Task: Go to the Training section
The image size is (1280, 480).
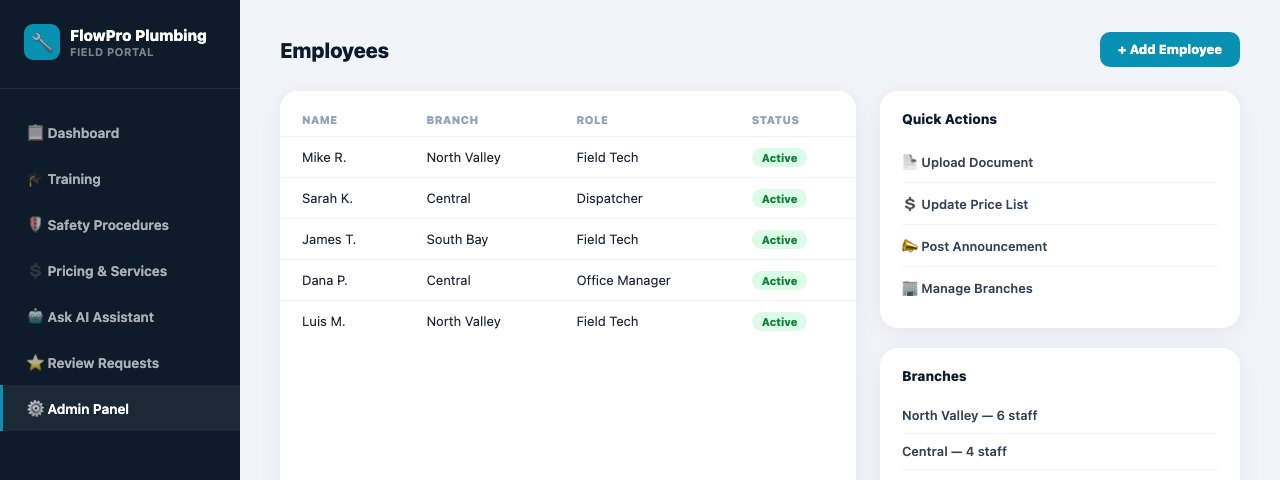Action: [x=120, y=179]
